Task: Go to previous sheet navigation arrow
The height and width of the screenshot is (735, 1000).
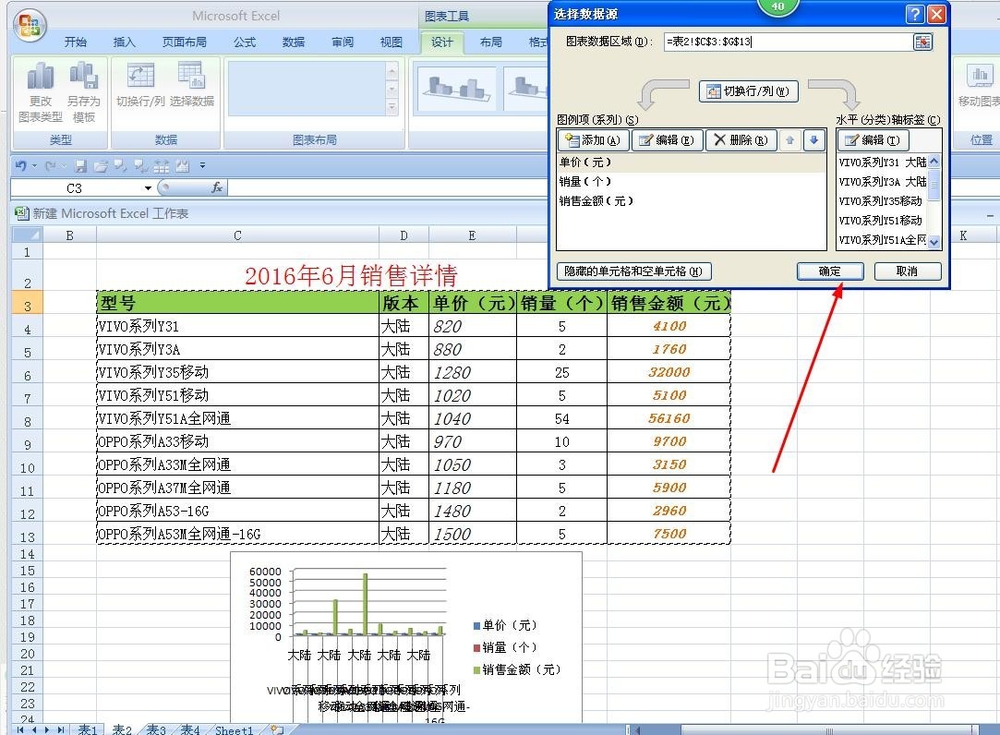Action: 34,729
